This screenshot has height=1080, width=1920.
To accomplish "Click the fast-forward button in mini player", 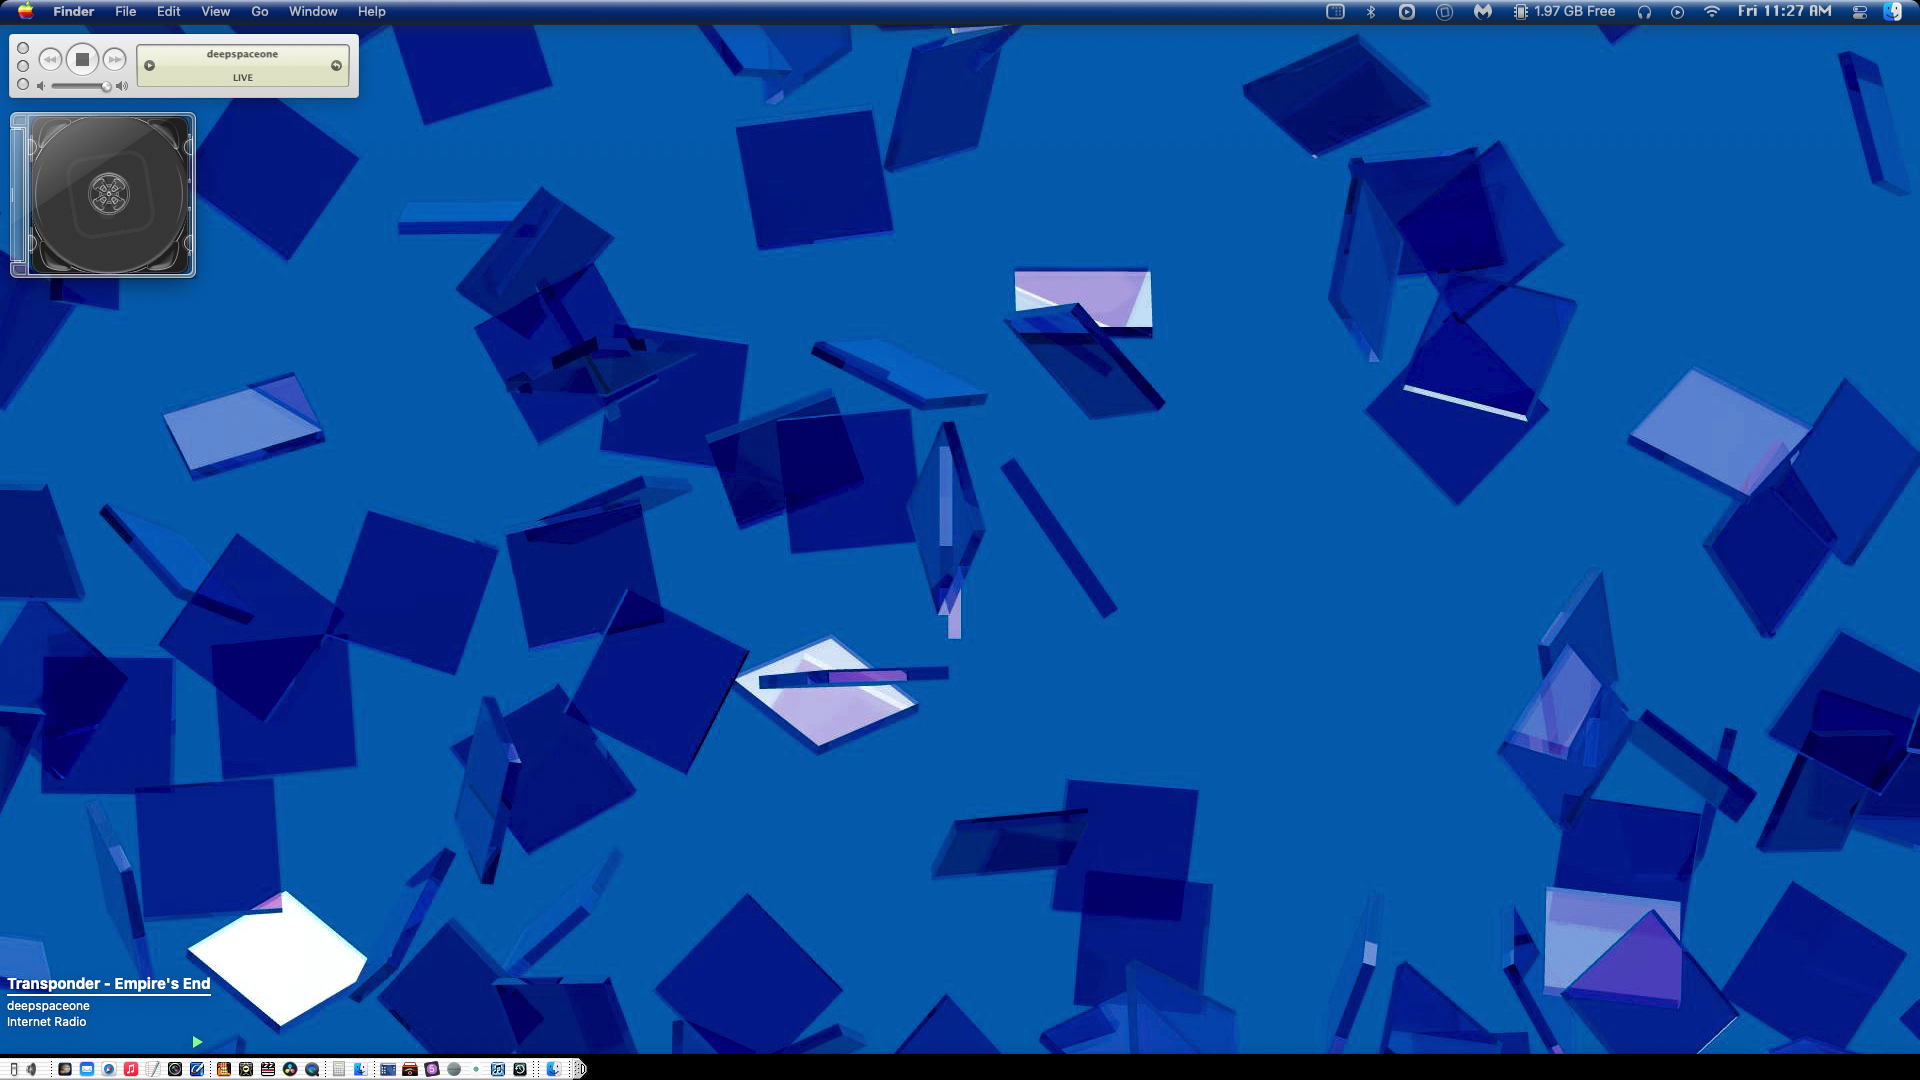I will click(x=115, y=60).
